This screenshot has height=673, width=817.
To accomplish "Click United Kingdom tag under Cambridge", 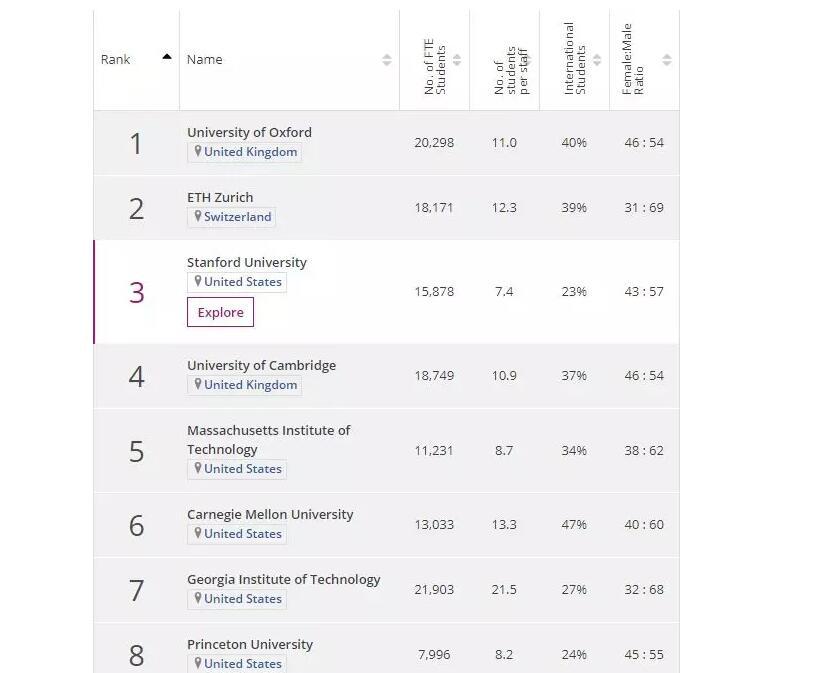I will [x=250, y=385].
